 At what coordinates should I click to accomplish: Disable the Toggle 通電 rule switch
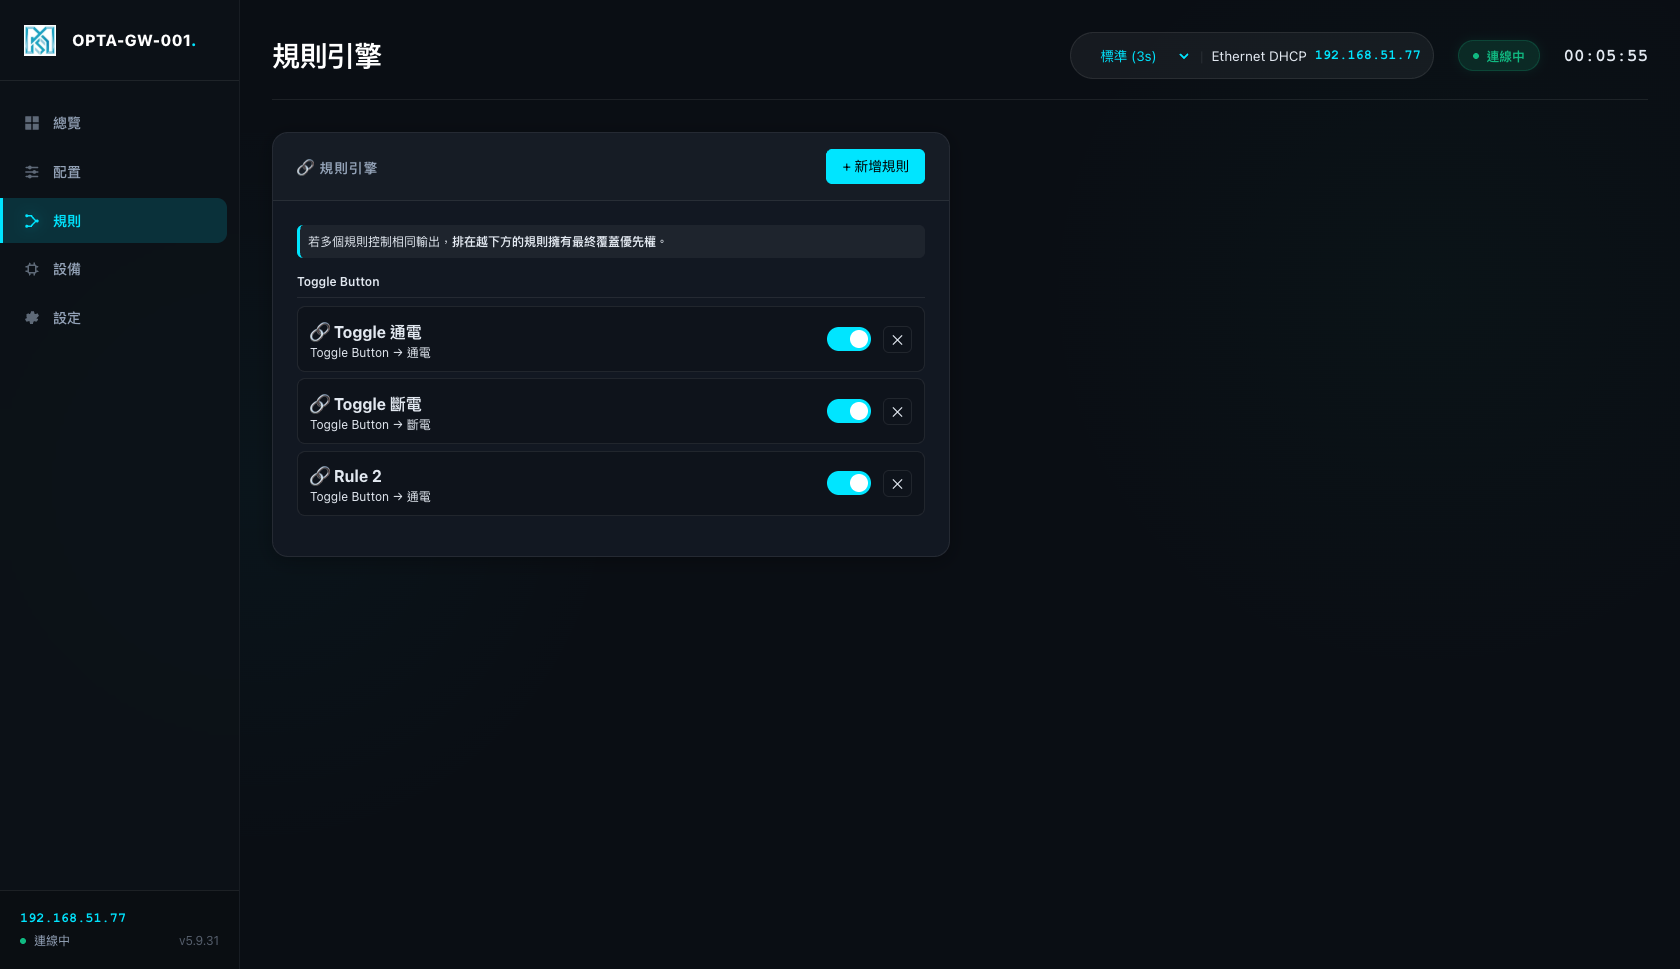849,339
